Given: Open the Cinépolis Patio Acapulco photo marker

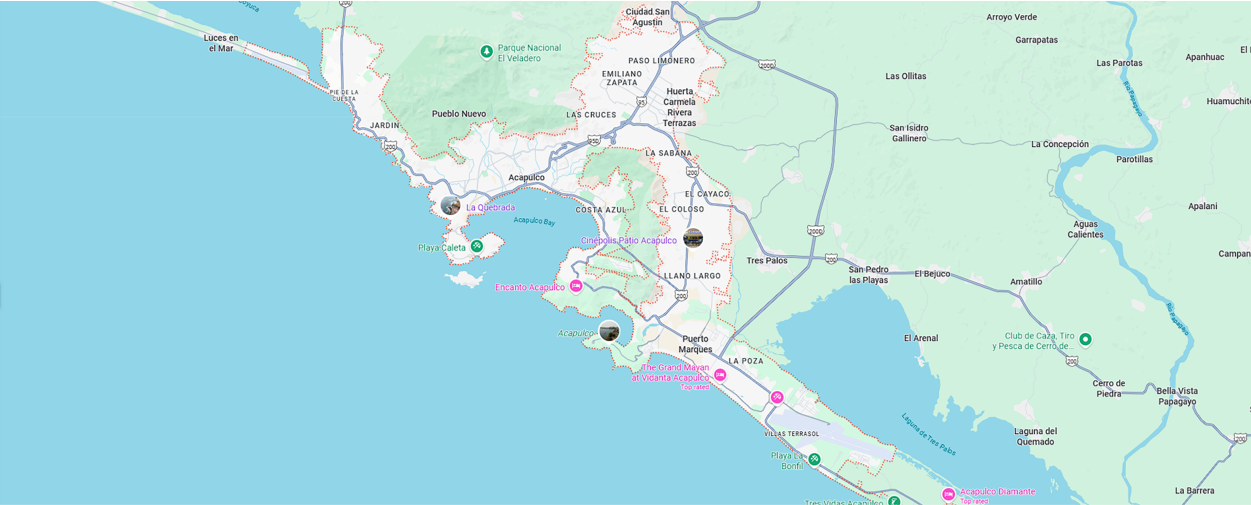Looking at the screenshot, I should [x=693, y=238].
